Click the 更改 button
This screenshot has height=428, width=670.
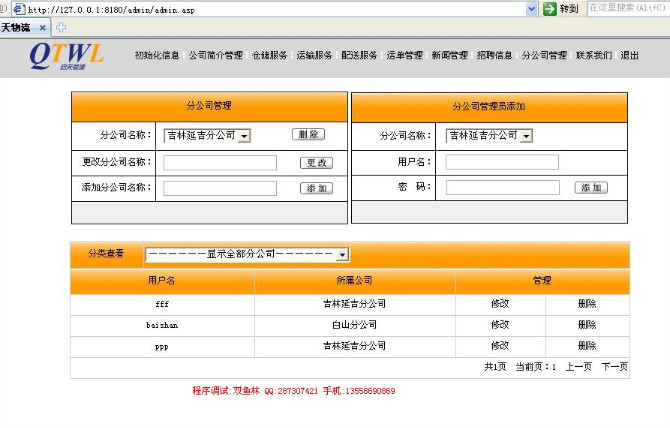316,163
